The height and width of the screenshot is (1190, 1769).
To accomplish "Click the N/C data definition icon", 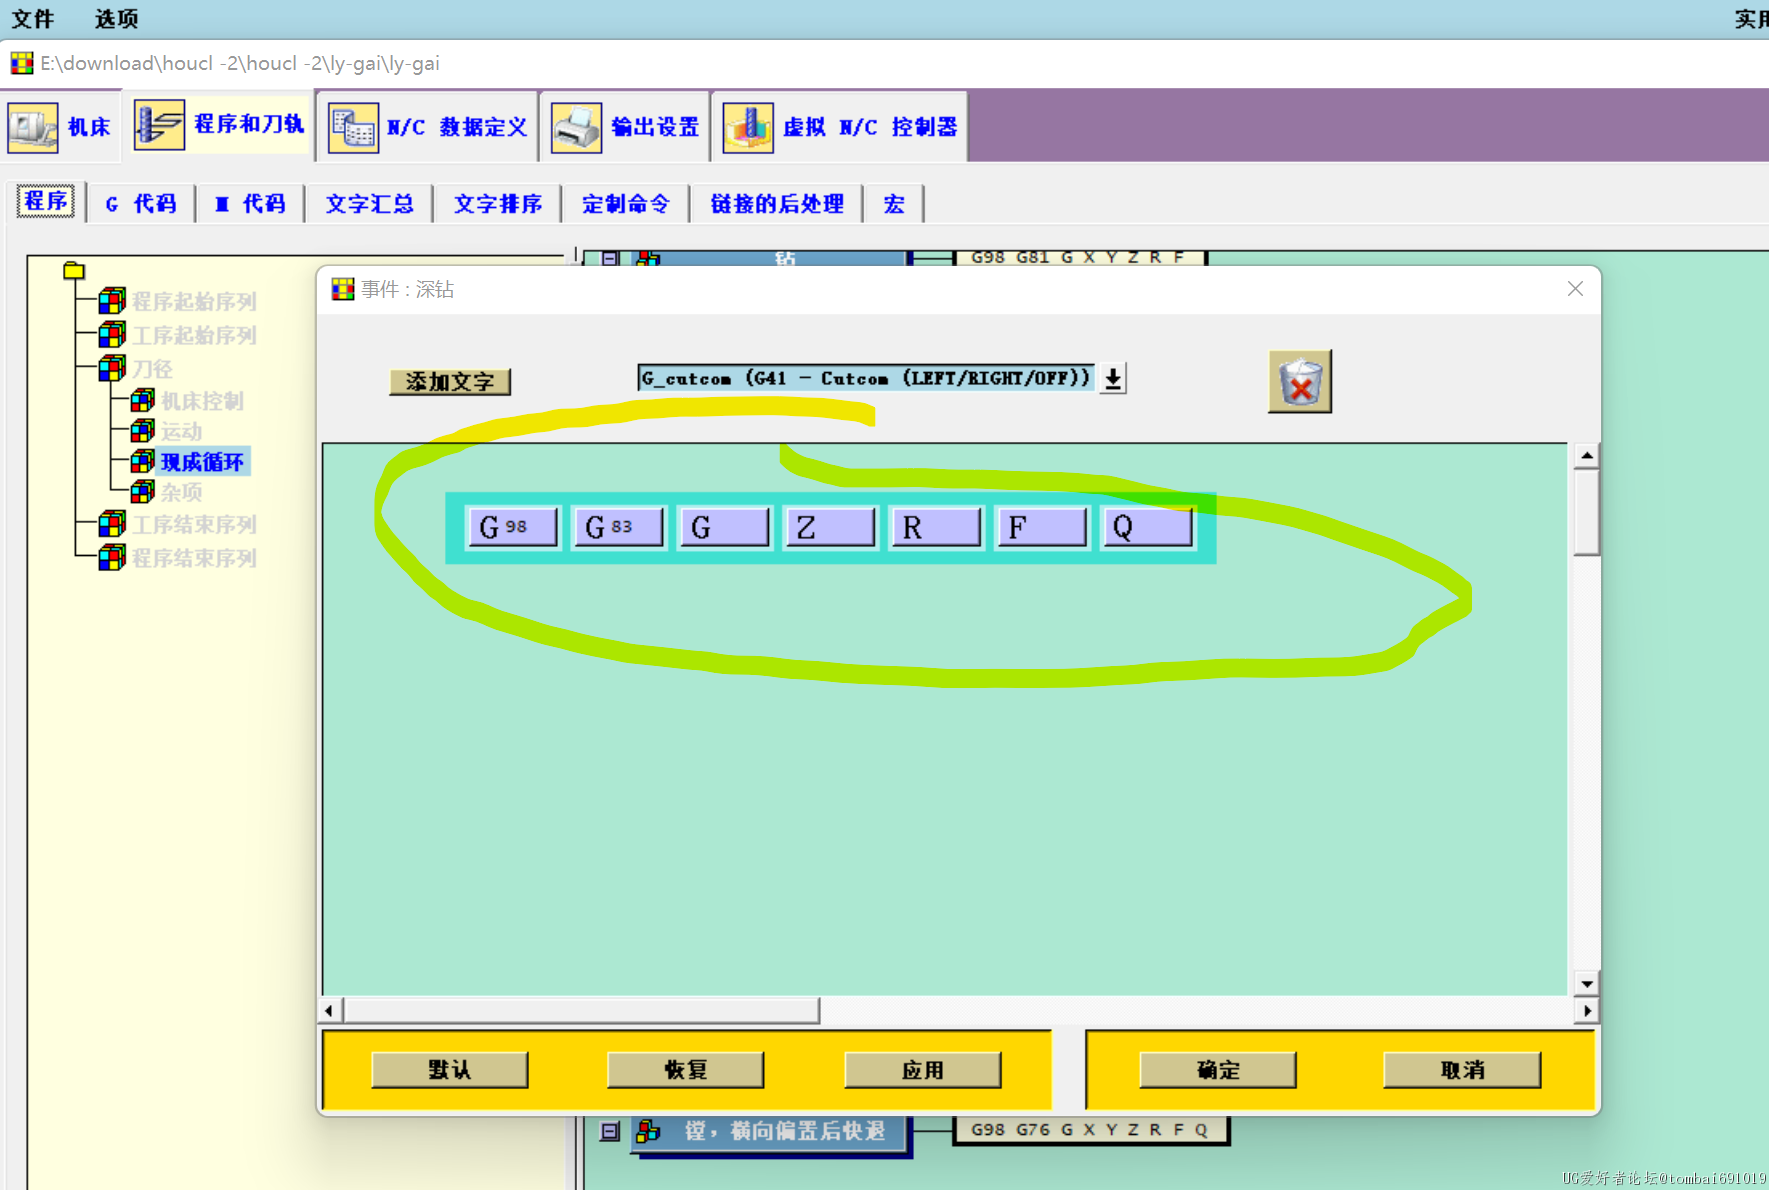I will coord(353,128).
